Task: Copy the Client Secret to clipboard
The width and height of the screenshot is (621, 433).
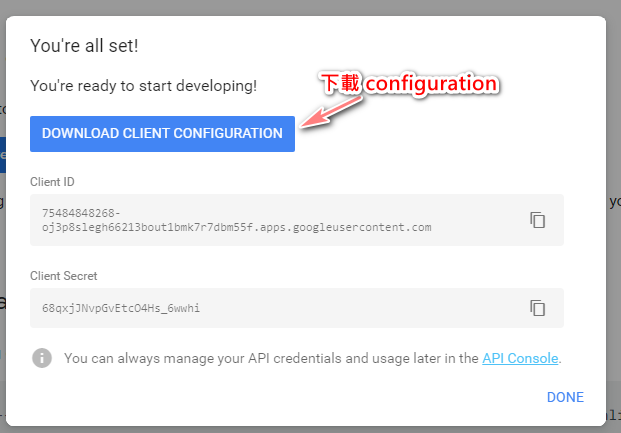Action: 537,308
